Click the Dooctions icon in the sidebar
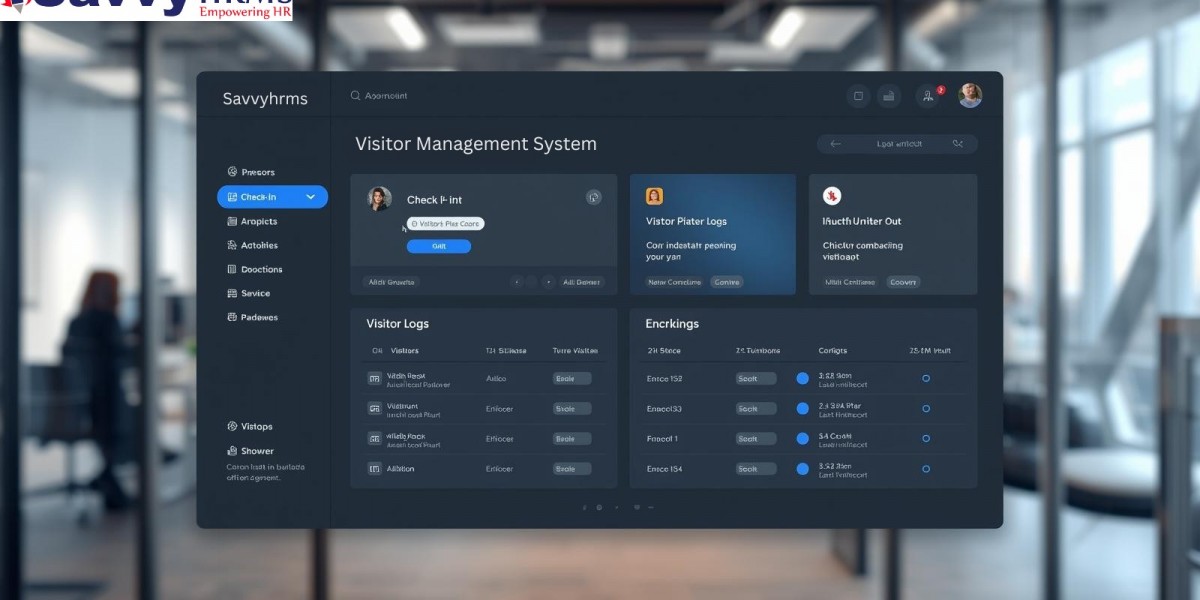1200x600 pixels. click(231, 269)
